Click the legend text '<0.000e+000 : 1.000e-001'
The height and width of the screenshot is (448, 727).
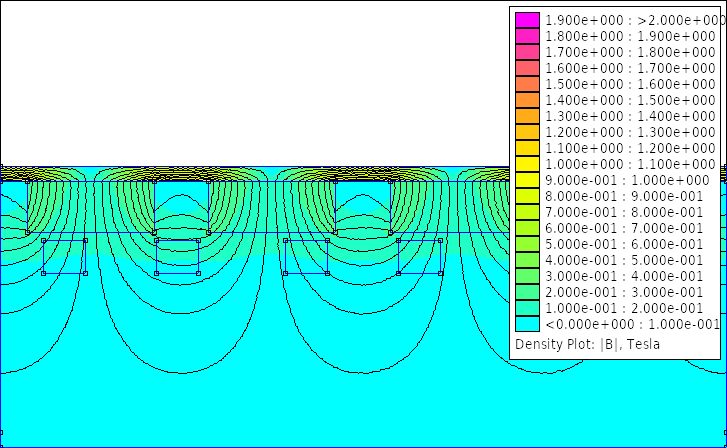pyautogui.click(x=632, y=324)
